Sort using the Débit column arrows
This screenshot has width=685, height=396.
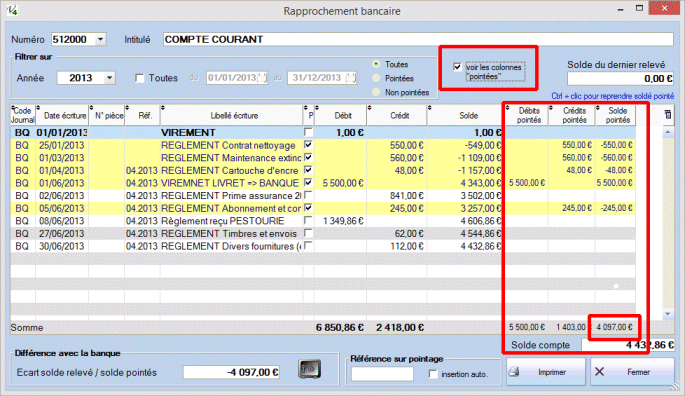coord(317,108)
